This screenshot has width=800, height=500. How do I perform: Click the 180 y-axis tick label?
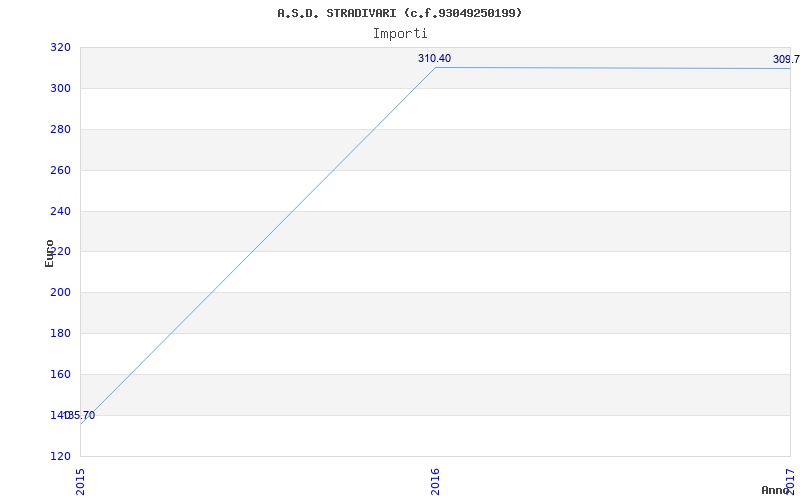pos(60,333)
